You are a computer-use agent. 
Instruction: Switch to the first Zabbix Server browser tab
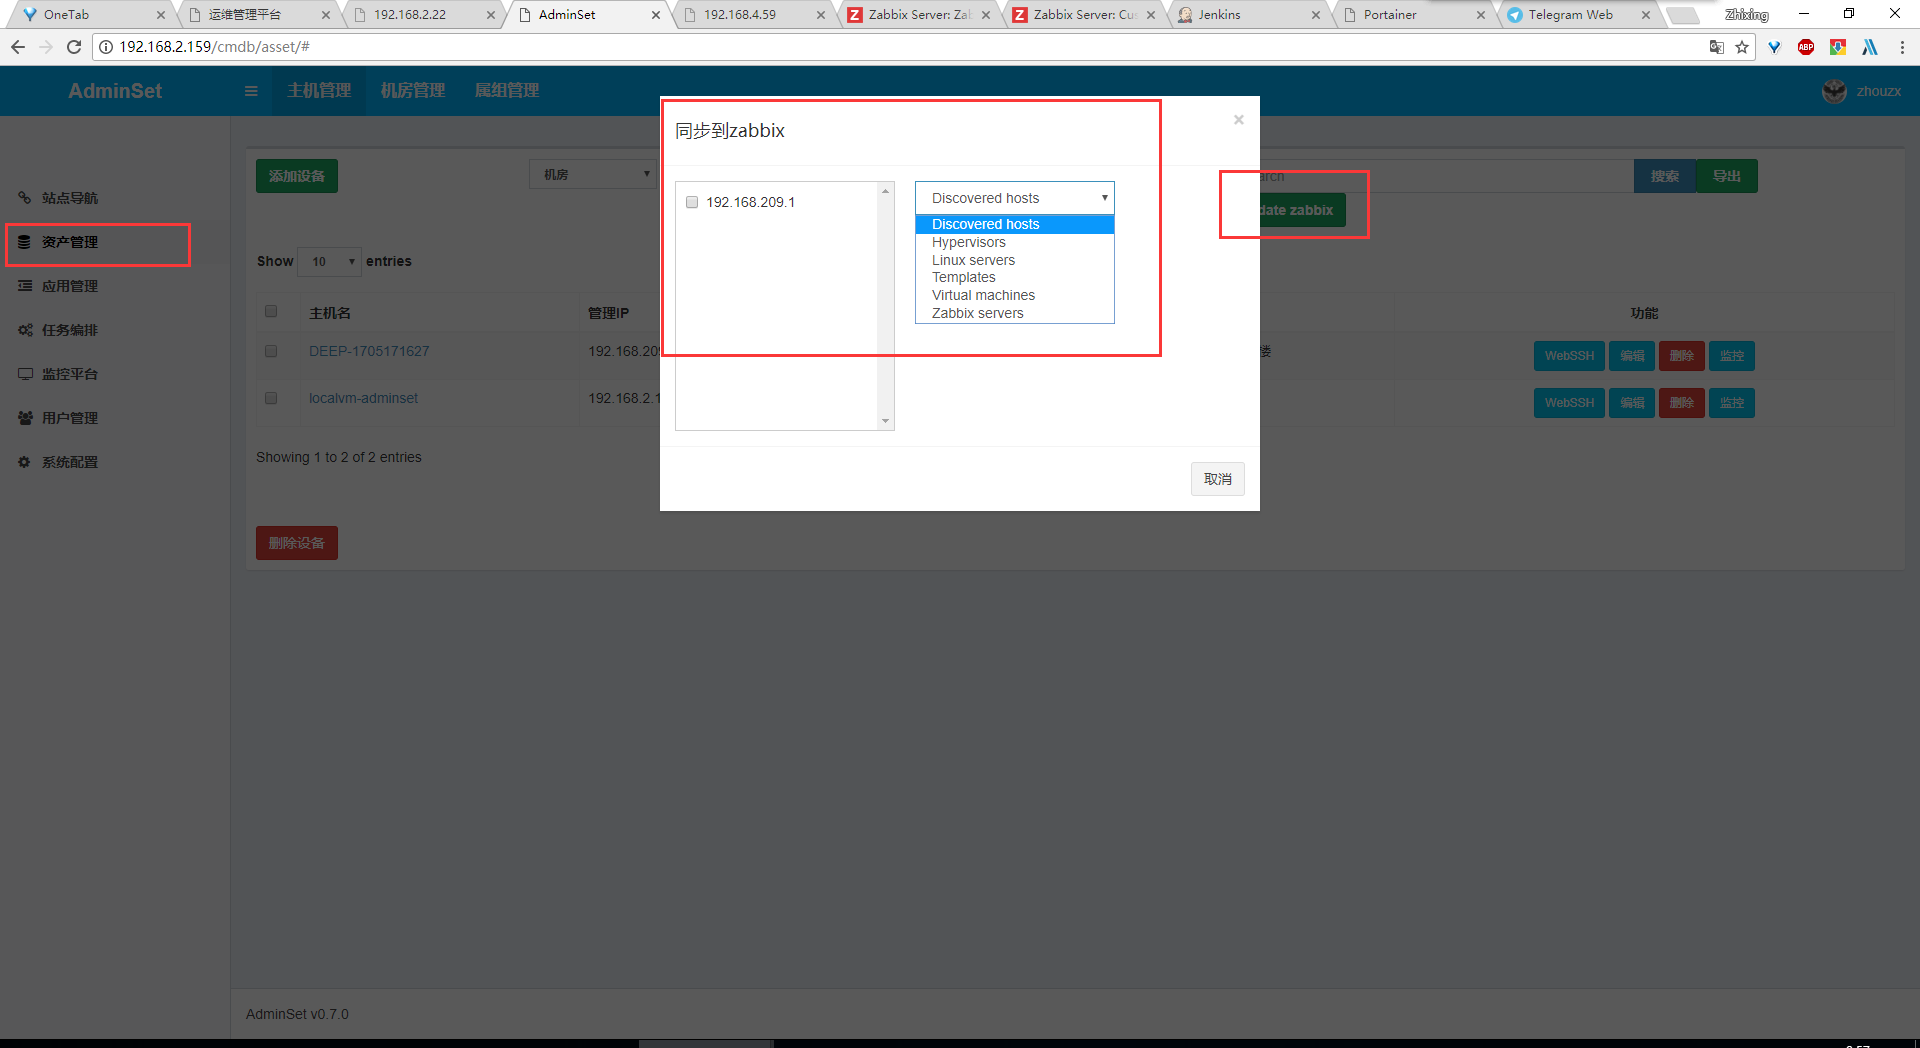(x=918, y=15)
